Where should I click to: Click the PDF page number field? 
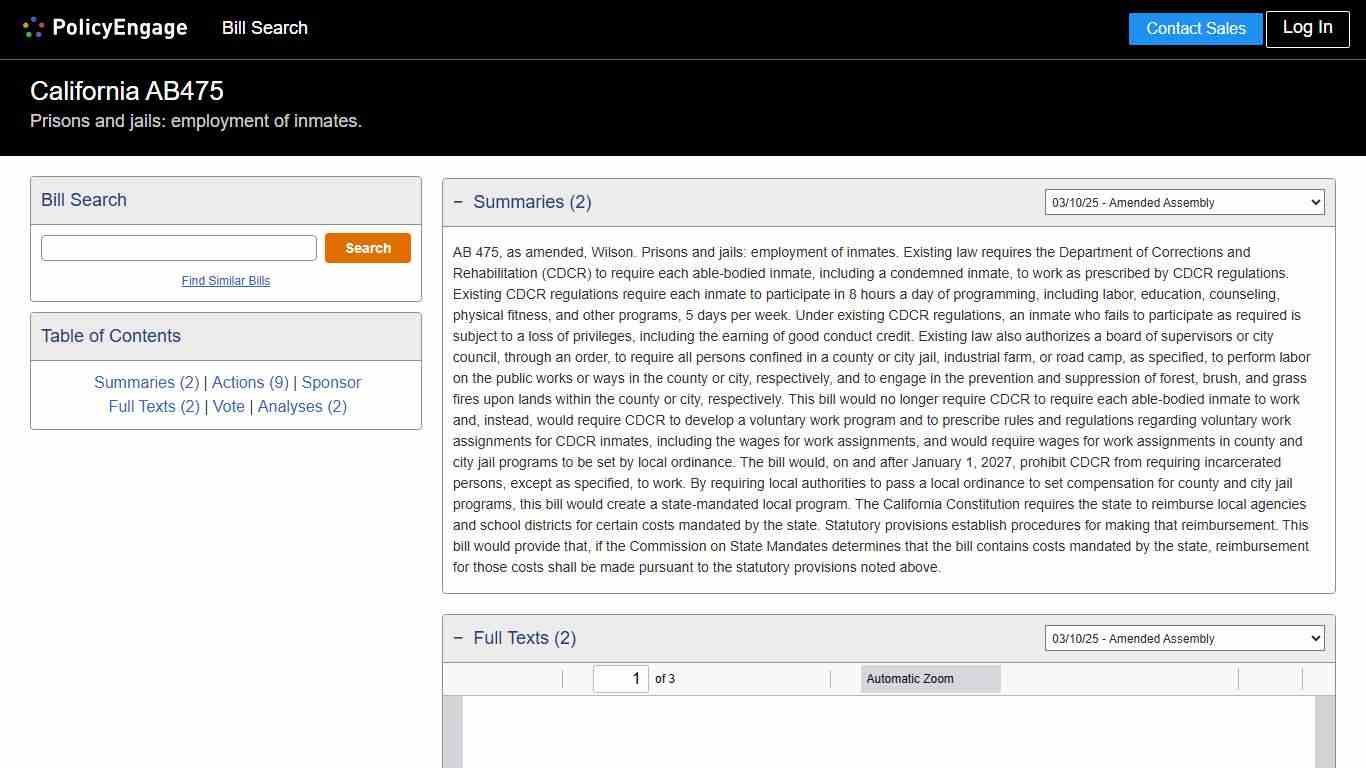pyautogui.click(x=620, y=678)
